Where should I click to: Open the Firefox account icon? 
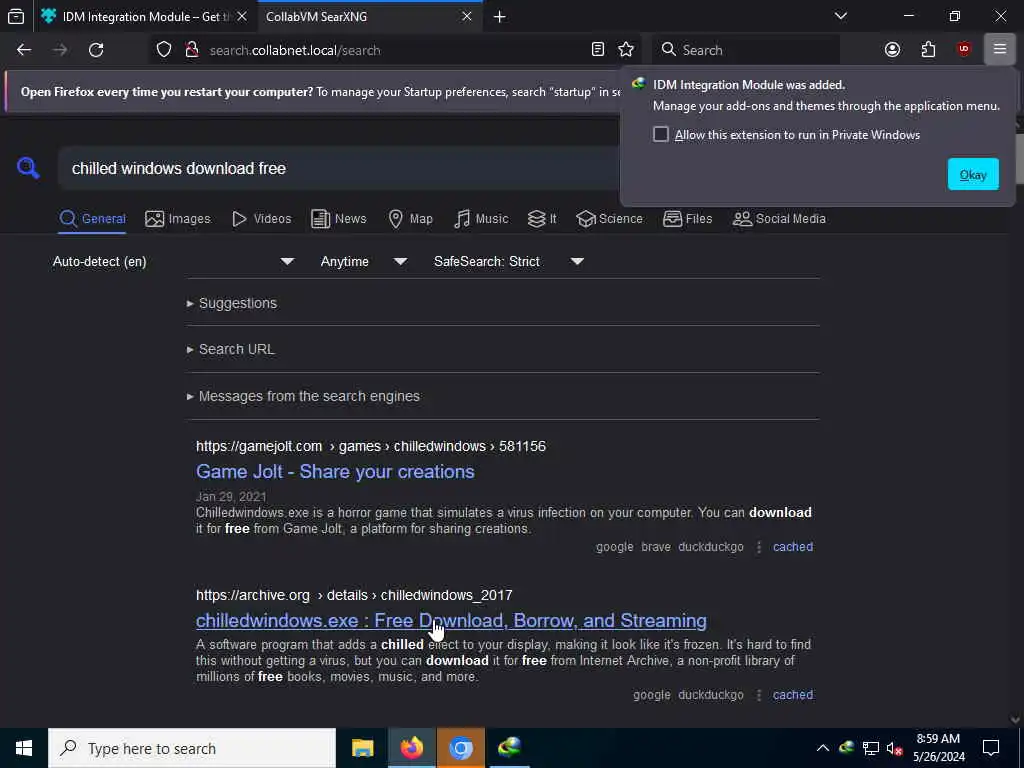point(892,50)
